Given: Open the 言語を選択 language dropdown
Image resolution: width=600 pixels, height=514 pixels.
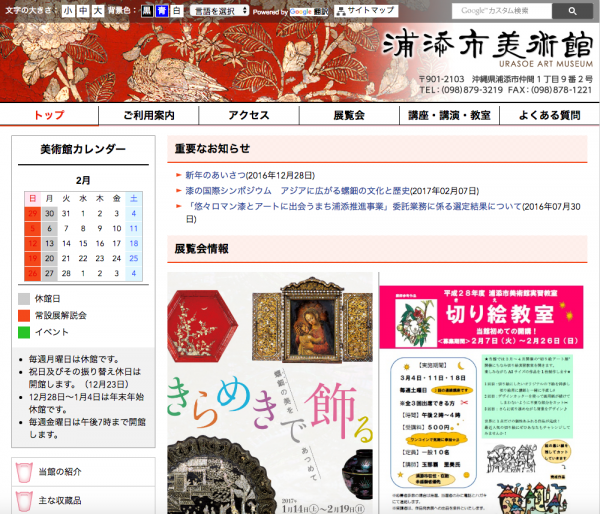Looking at the screenshot, I should (220, 11).
